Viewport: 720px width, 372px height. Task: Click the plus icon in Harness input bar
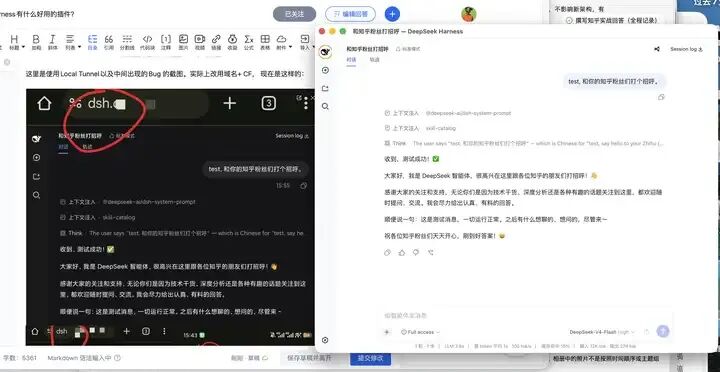(387, 332)
